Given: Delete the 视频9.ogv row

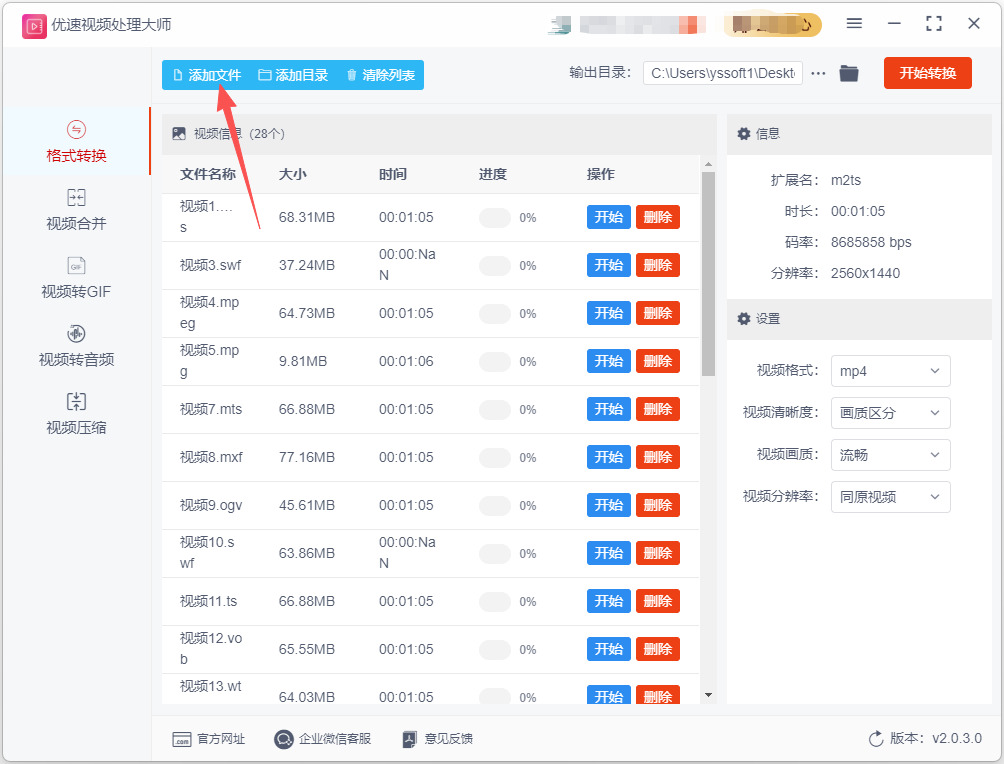Looking at the screenshot, I should [x=658, y=505].
